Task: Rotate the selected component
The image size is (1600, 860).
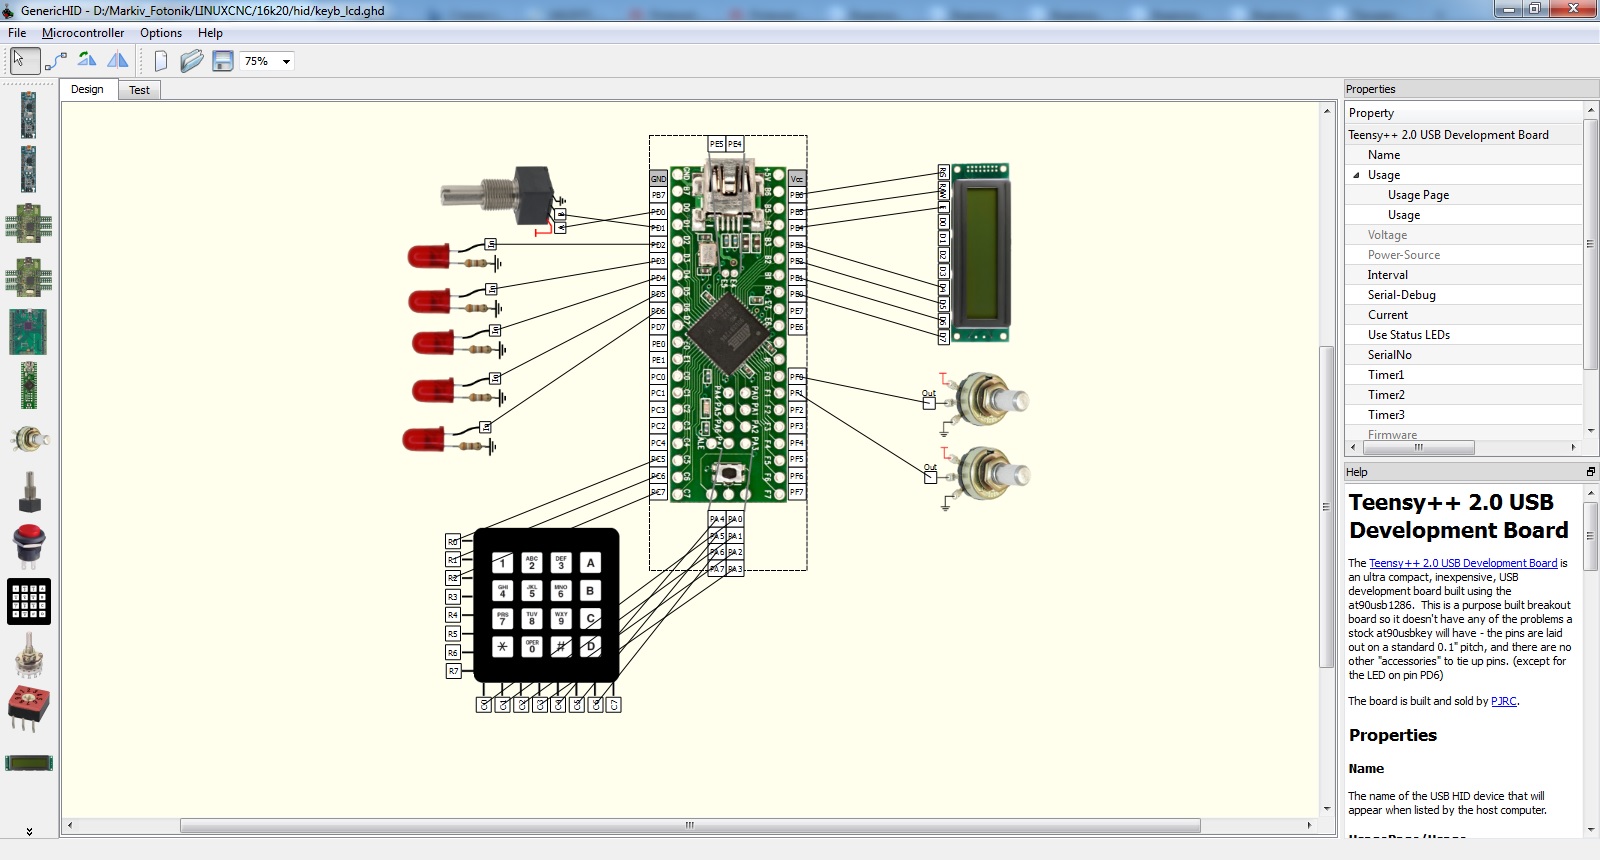Action: click(87, 61)
